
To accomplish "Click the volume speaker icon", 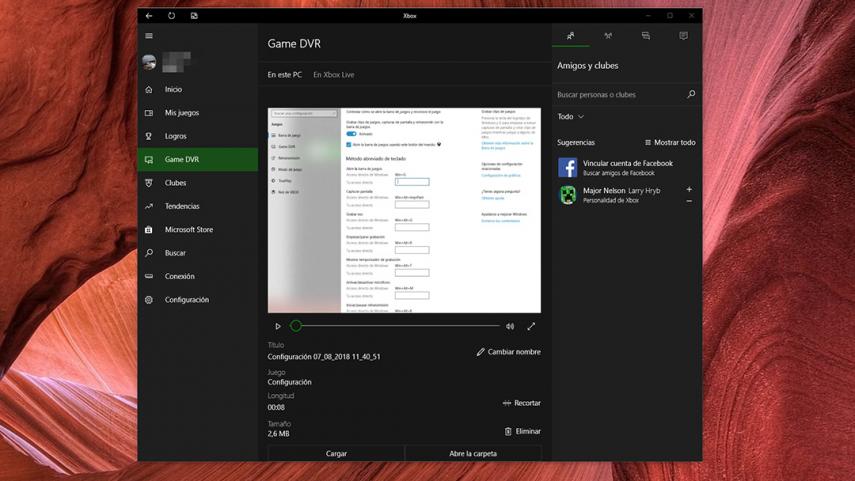I will pyautogui.click(x=510, y=326).
